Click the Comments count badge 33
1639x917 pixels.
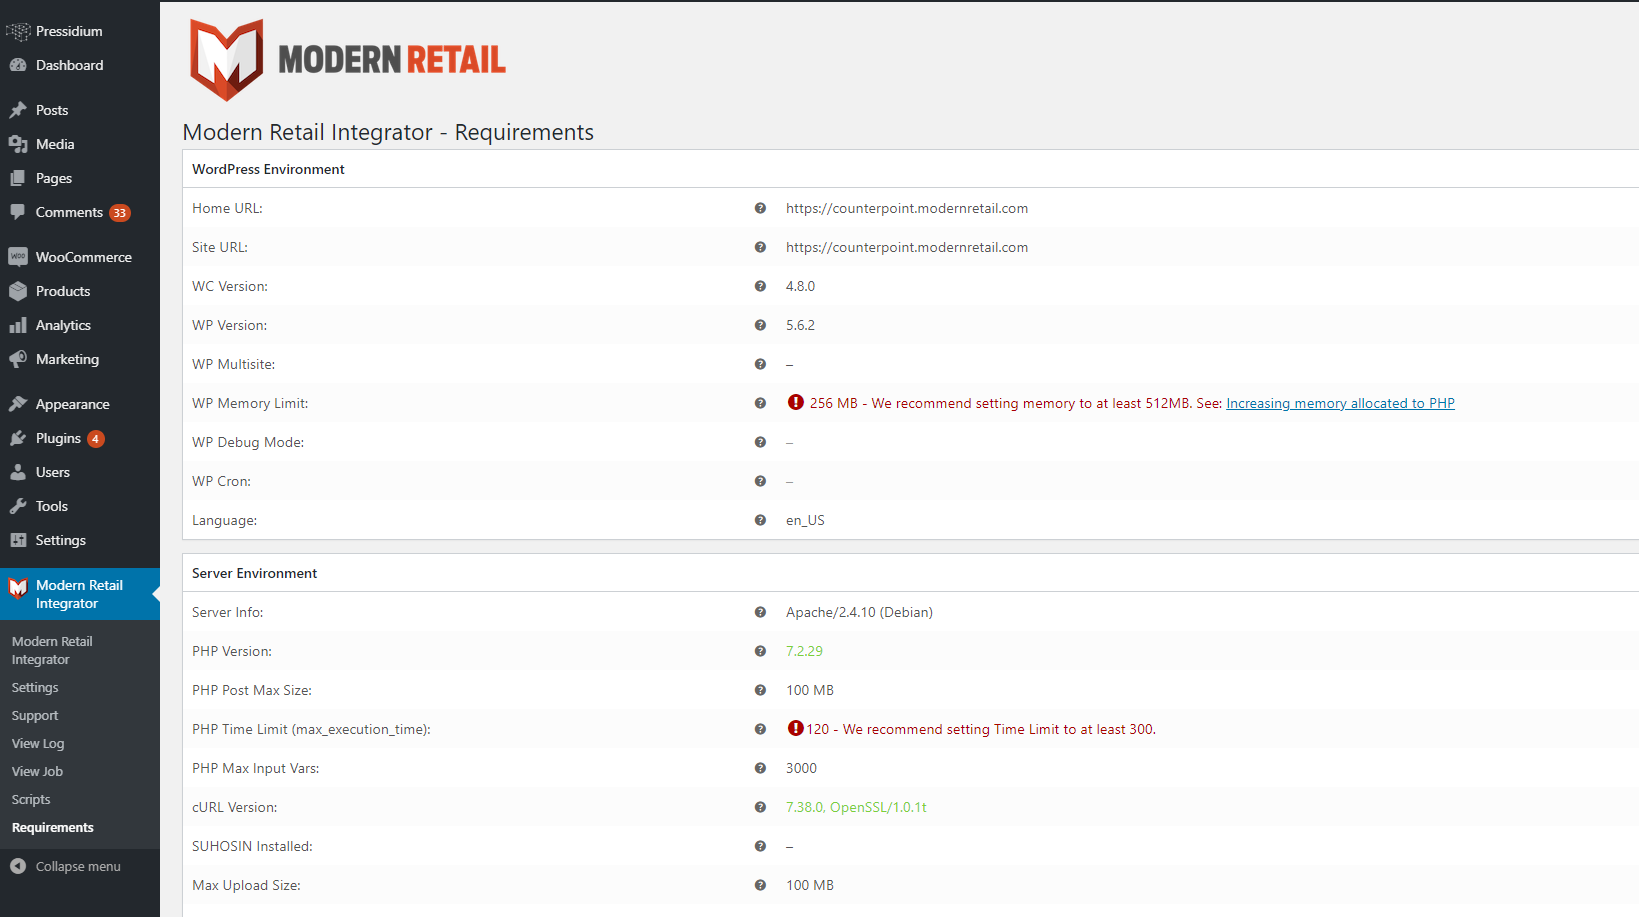tap(120, 213)
